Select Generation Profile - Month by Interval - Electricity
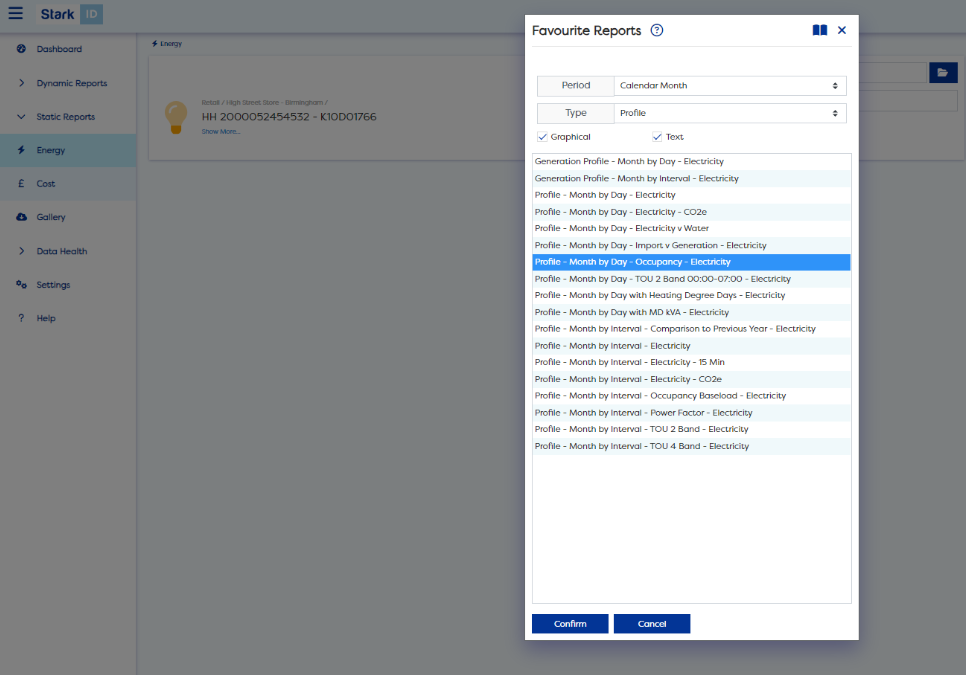Image resolution: width=966 pixels, height=675 pixels. [x=691, y=178]
